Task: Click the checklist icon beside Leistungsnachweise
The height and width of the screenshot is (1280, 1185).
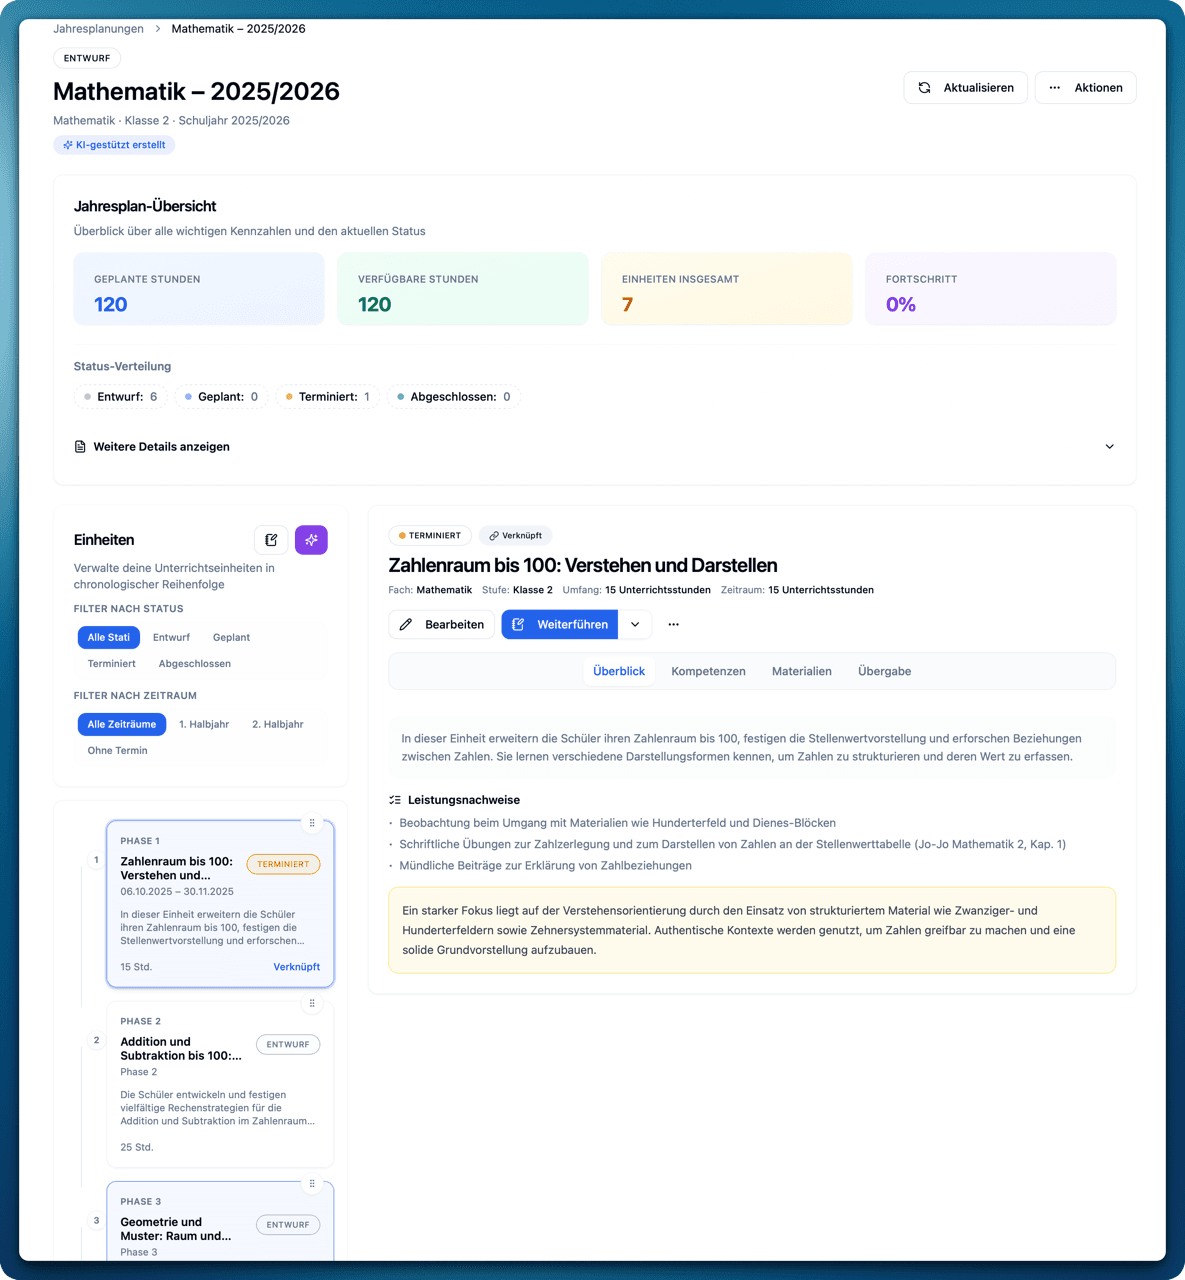Action: [x=393, y=799]
